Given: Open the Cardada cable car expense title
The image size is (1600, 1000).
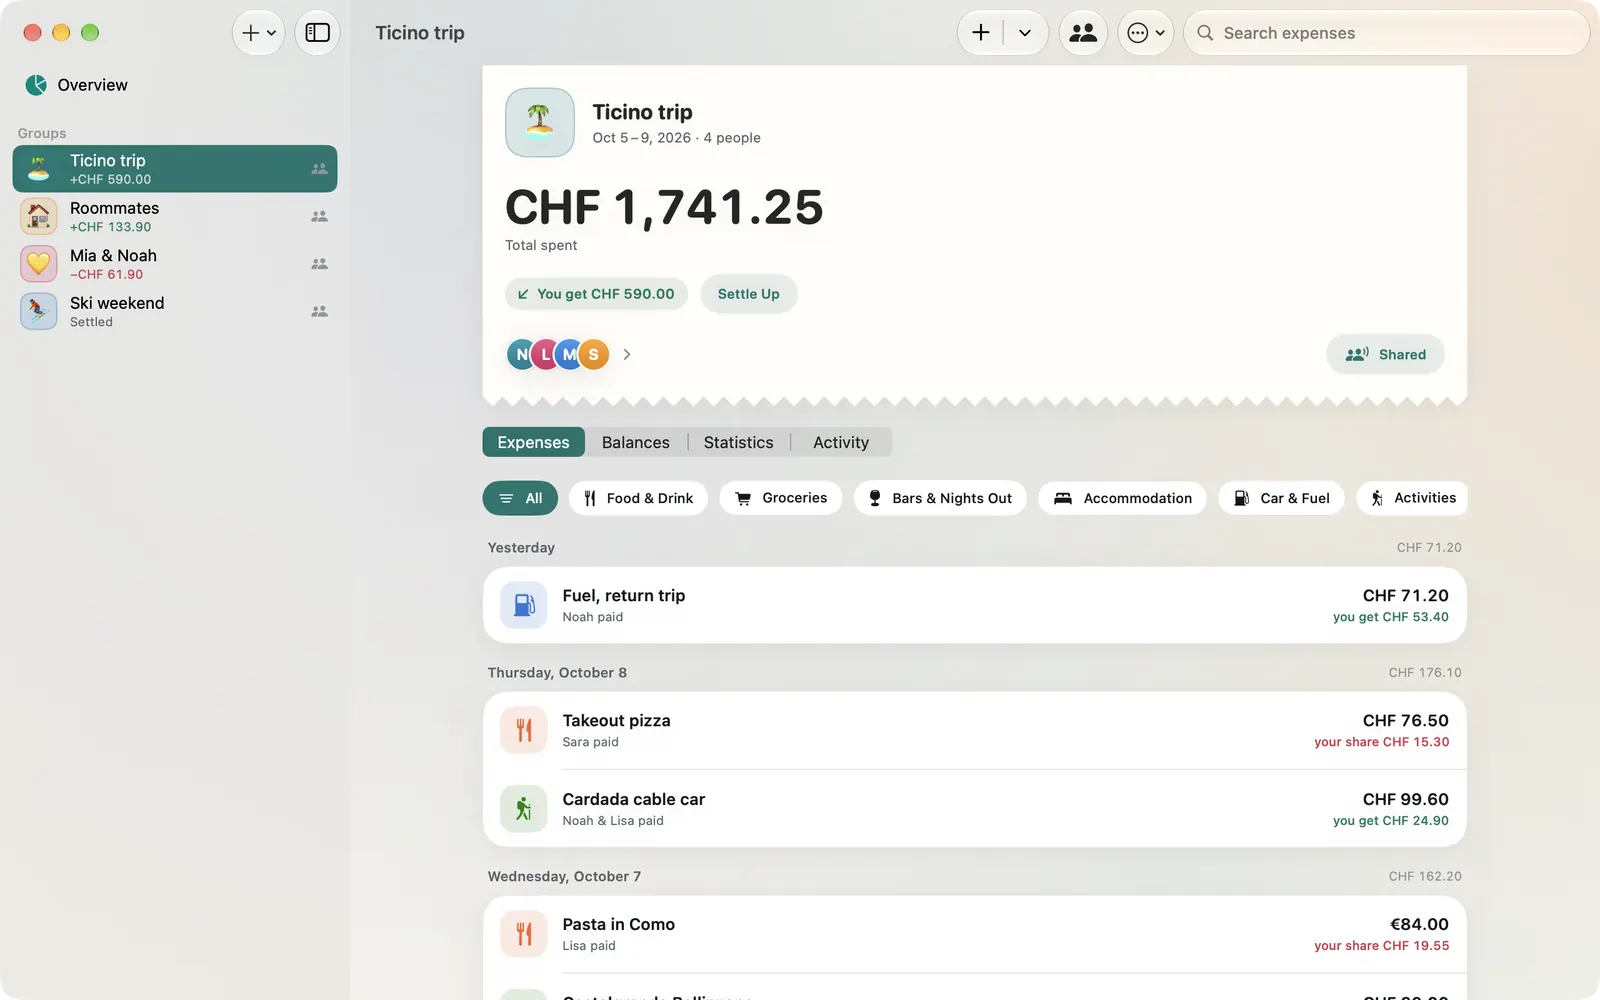Looking at the screenshot, I should [634, 800].
